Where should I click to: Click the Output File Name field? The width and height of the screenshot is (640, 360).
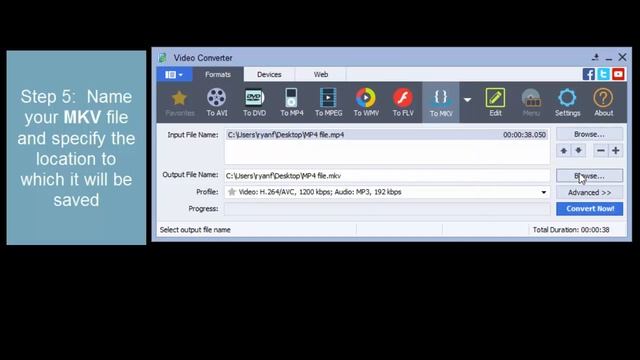click(x=387, y=176)
